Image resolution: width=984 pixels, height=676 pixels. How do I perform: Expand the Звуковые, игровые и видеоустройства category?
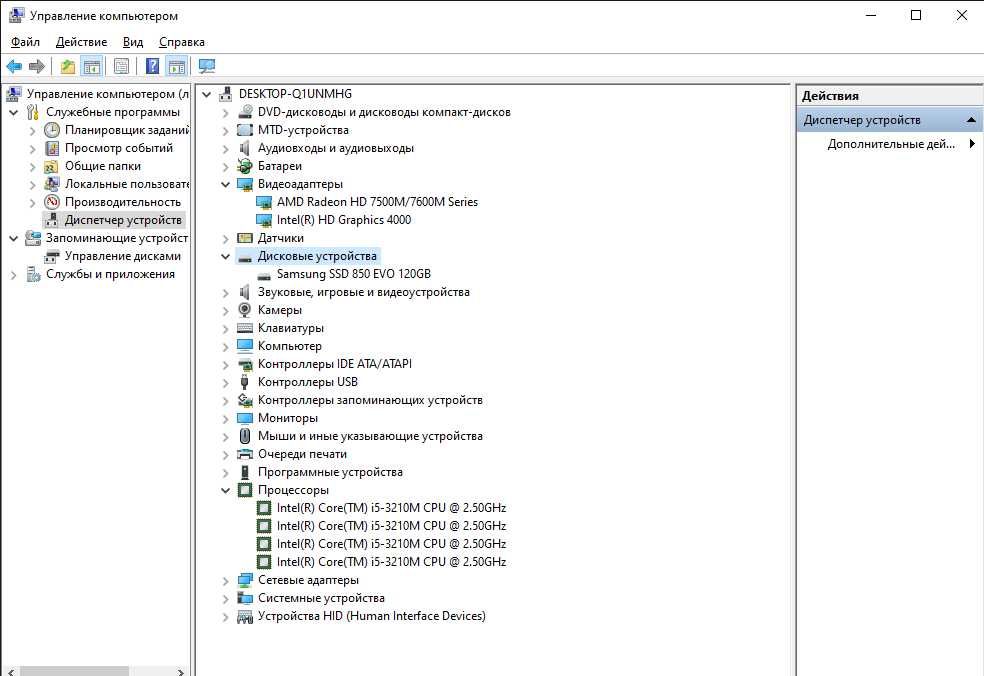pos(225,292)
